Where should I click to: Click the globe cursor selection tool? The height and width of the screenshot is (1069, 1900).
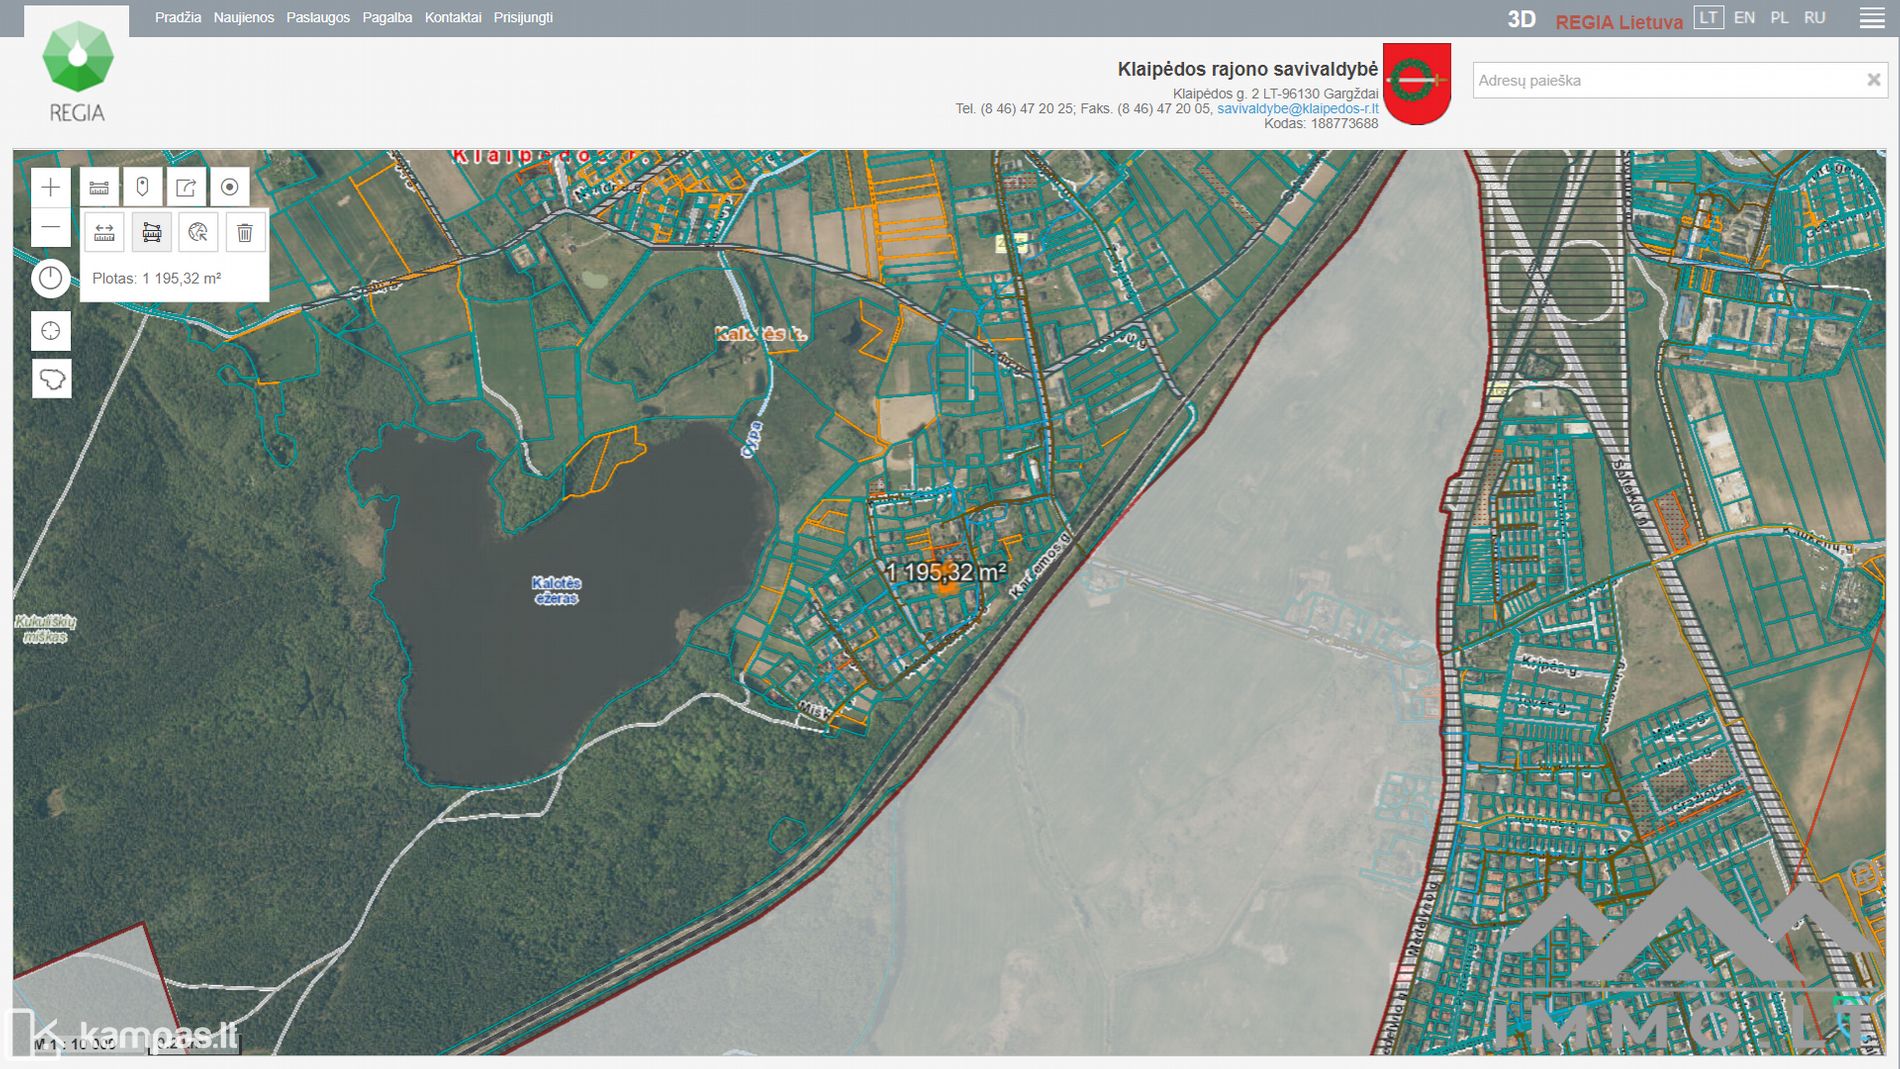pyautogui.click(x=198, y=233)
